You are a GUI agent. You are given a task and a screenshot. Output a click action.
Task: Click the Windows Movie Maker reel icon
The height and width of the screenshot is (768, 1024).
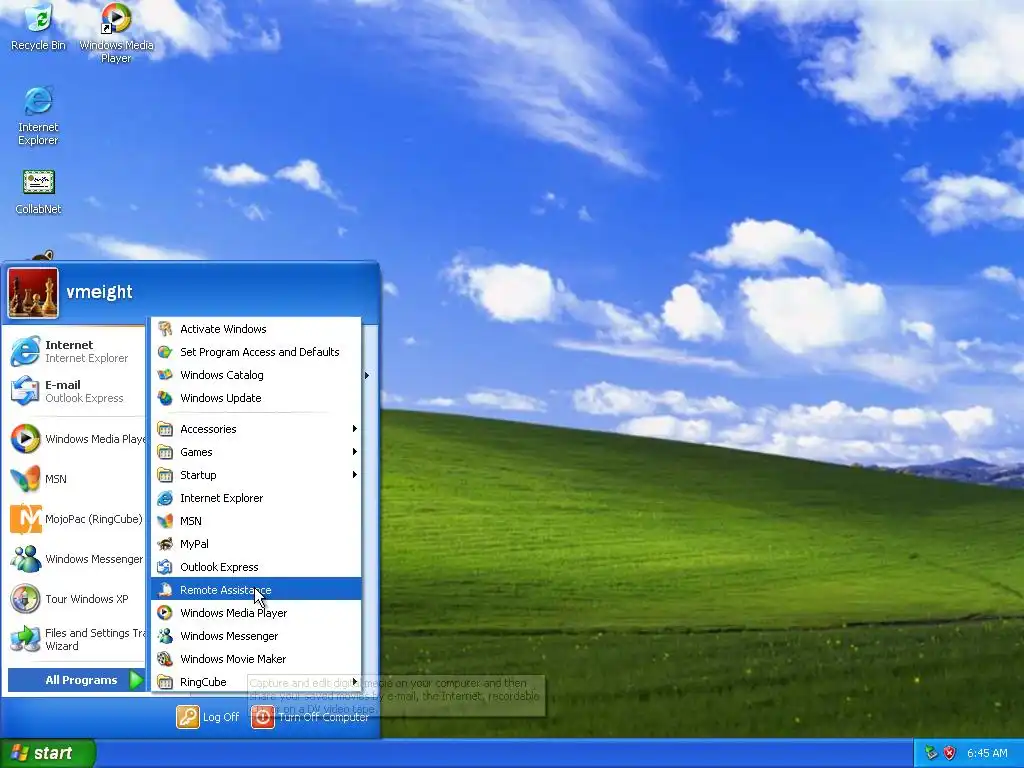click(x=165, y=659)
